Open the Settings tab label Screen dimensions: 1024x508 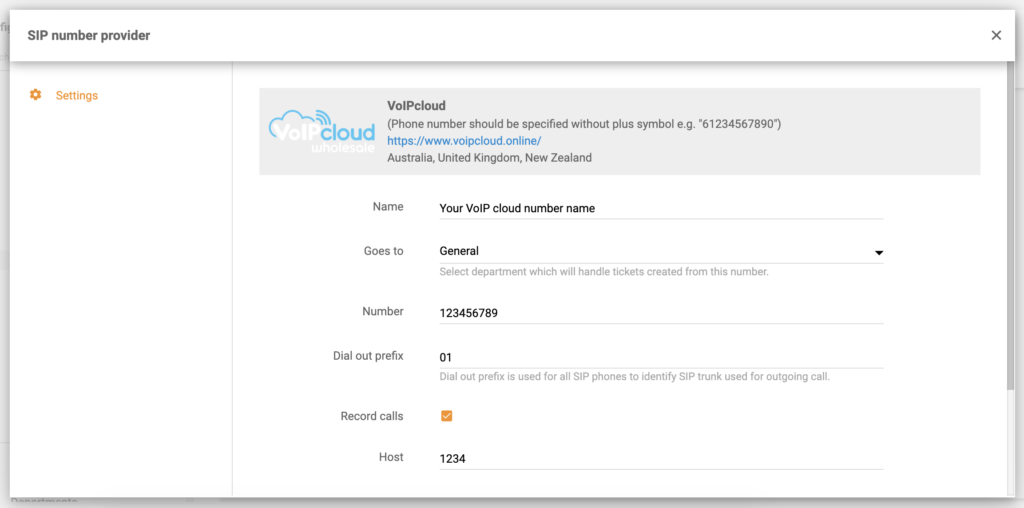point(77,96)
